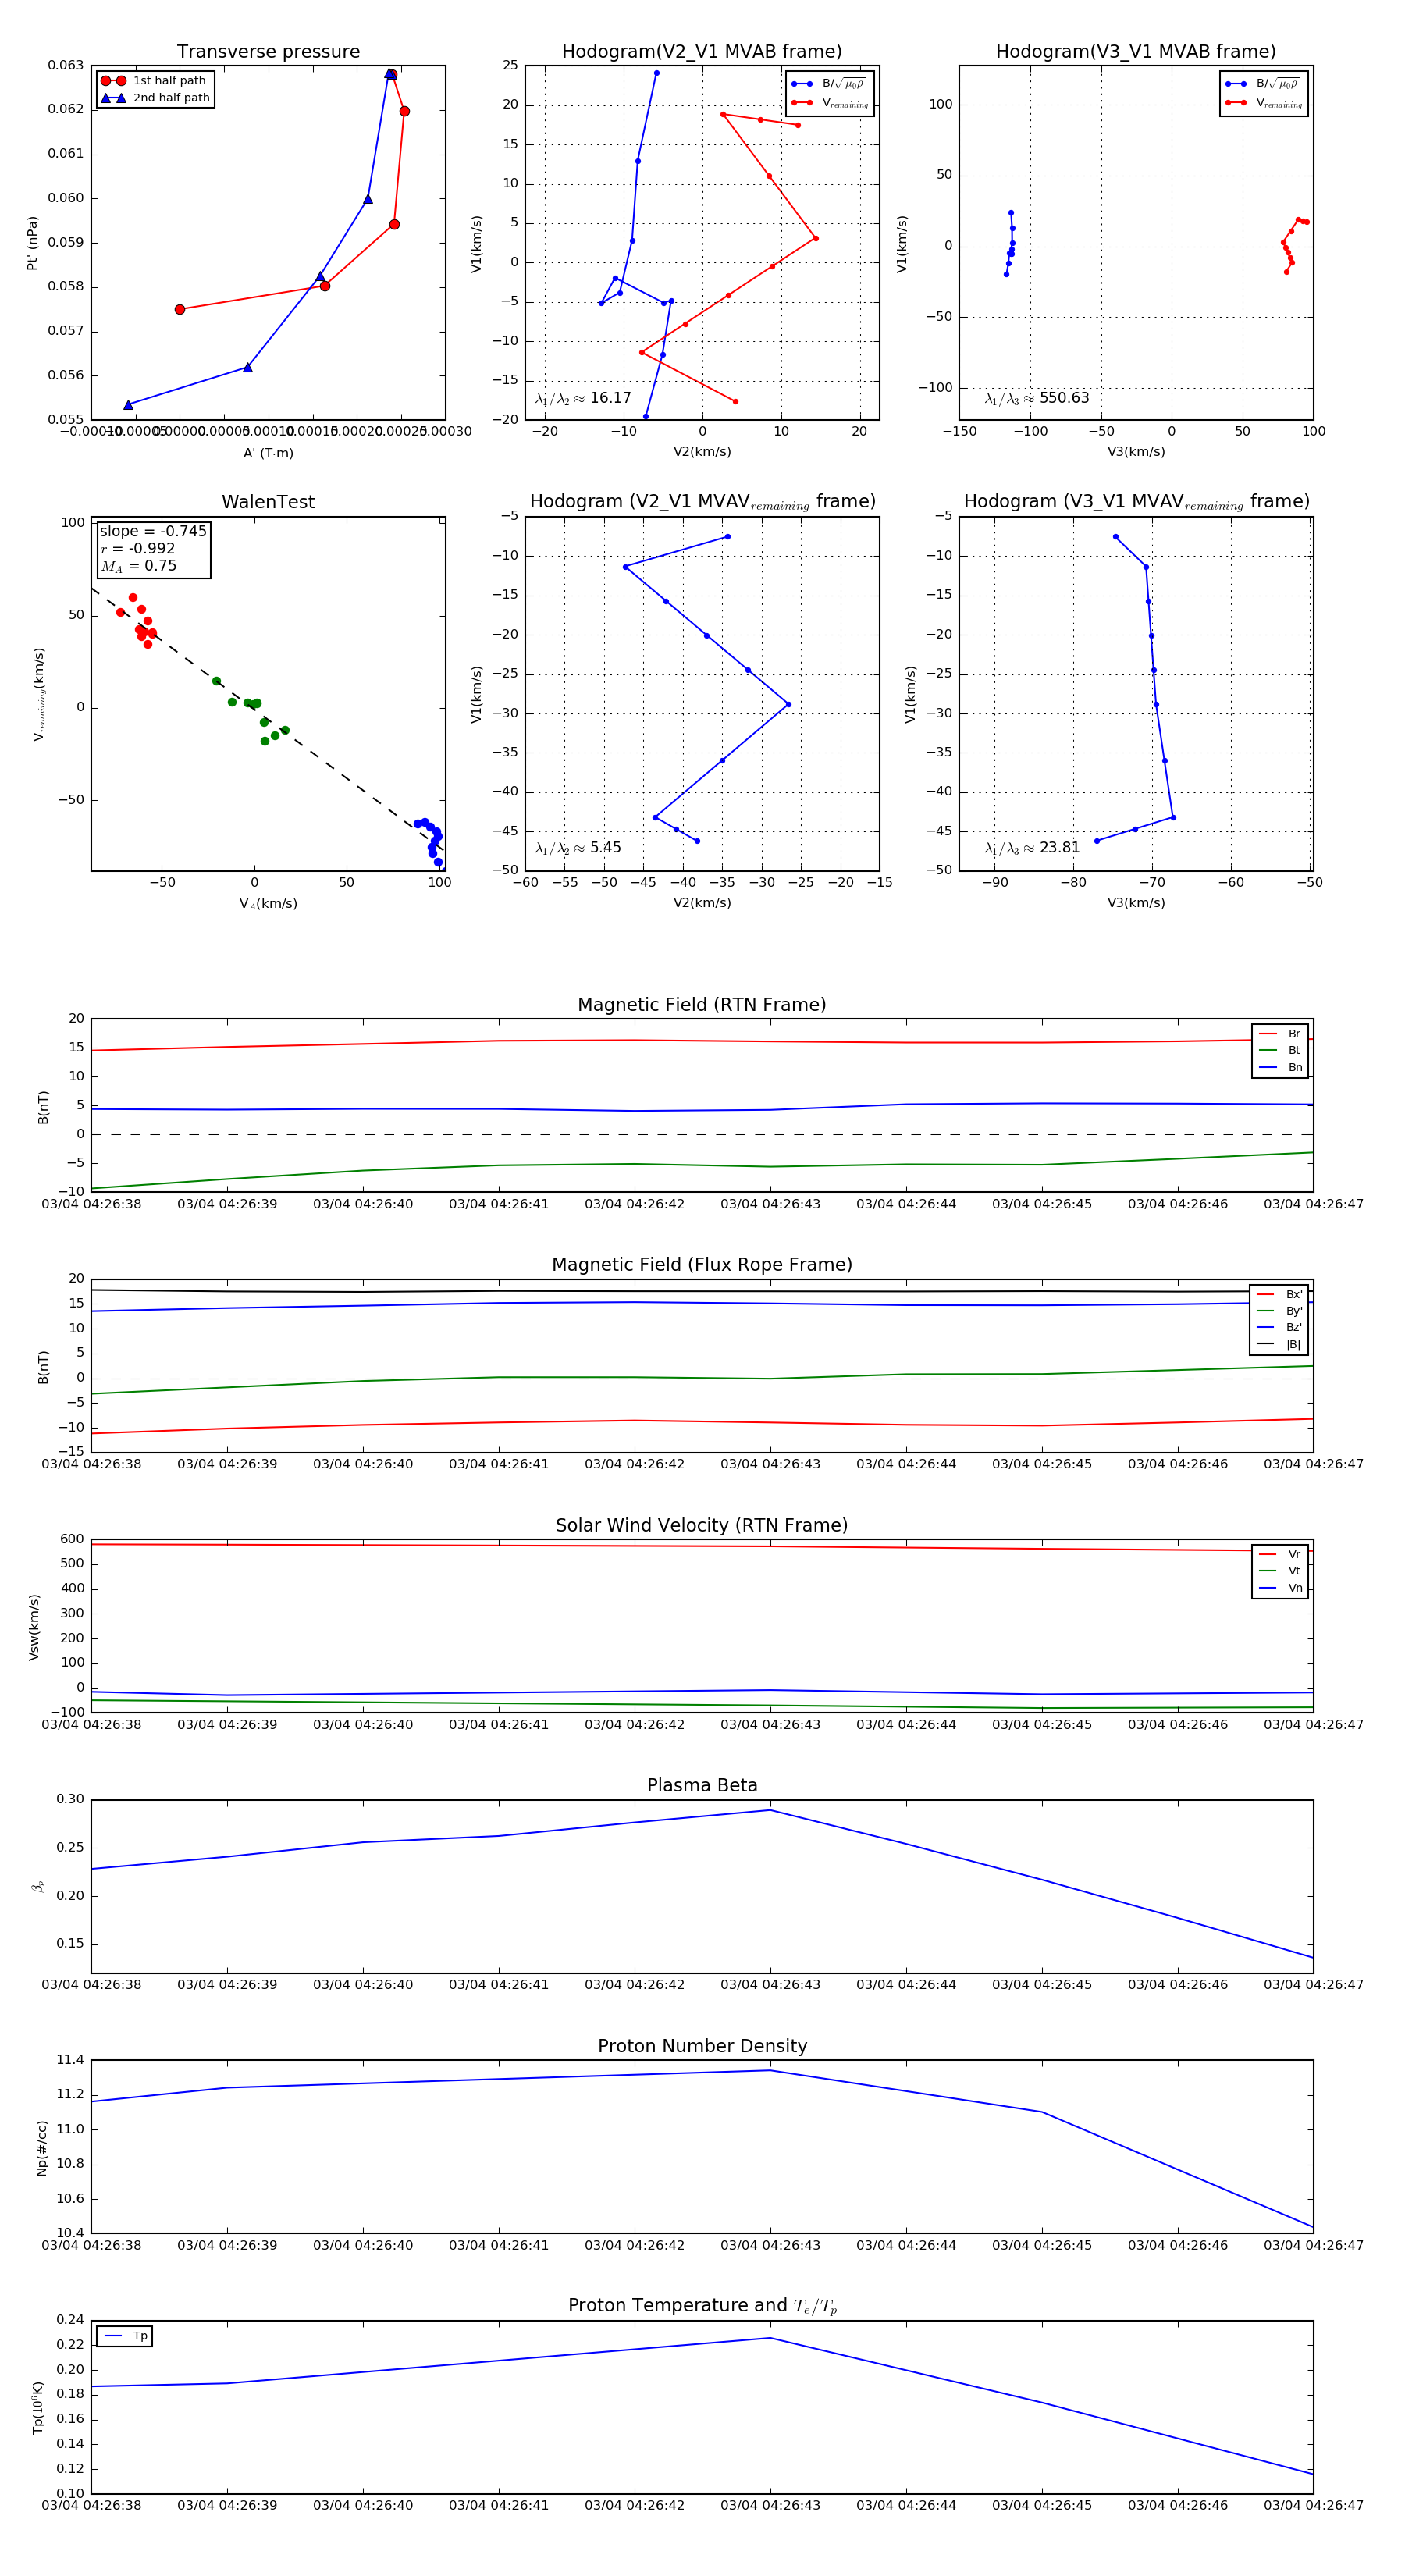The height and width of the screenshot is (2576, 1405).
Task: Click the red 0.0575 nPa point in Transverse pressure
Action: coord(180,310)
